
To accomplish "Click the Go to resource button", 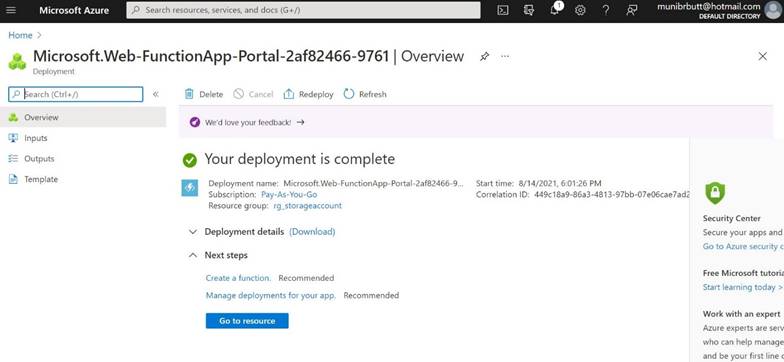I will (x=247, y=320).
